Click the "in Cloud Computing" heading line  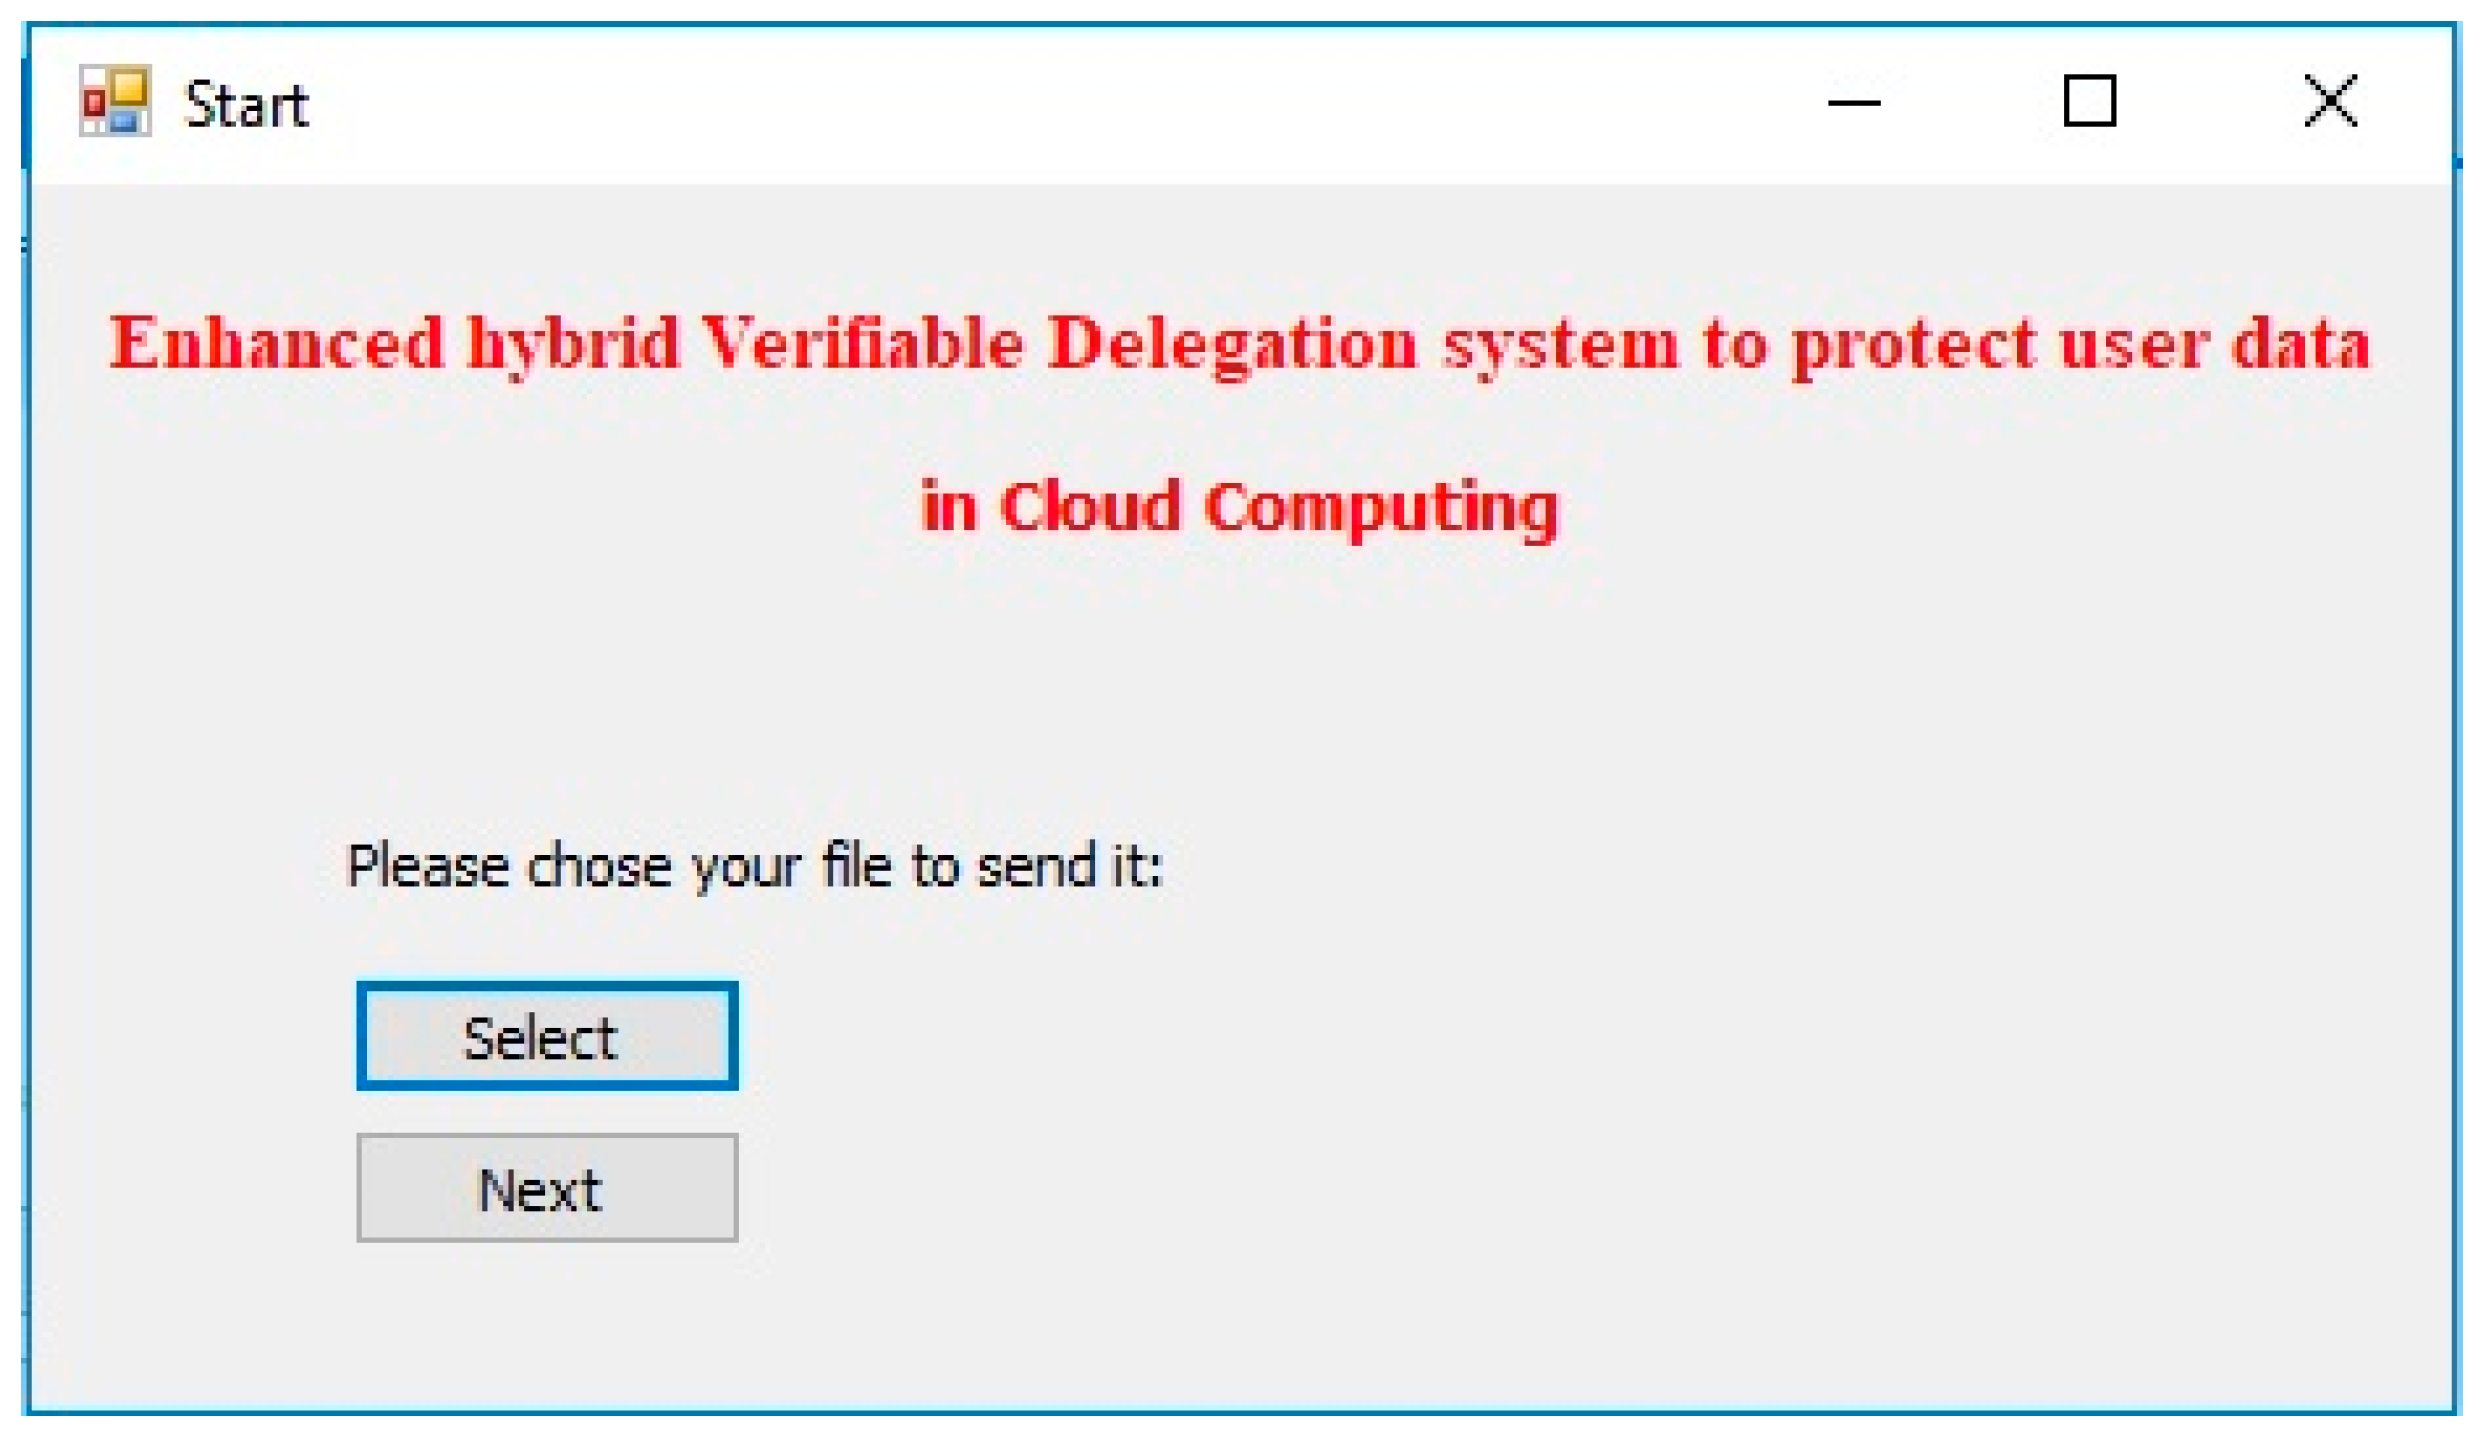pyautogui.click(x=1238, y=506)
